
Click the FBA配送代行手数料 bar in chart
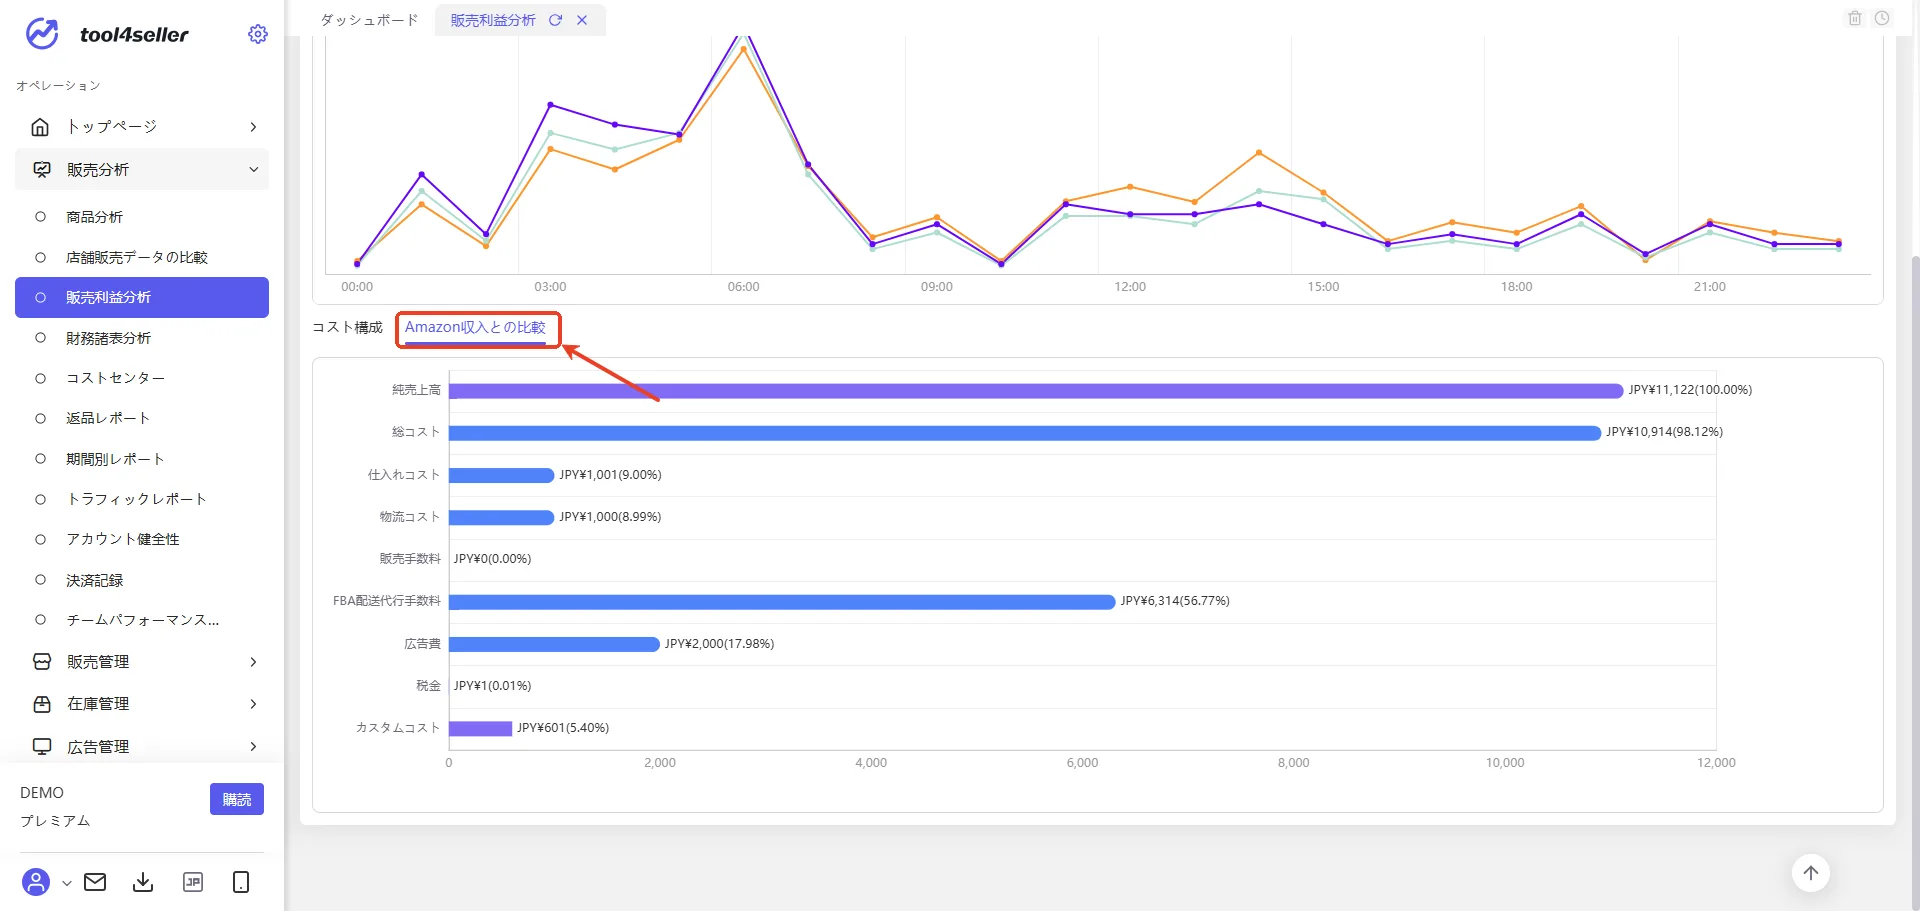point(782,602)
